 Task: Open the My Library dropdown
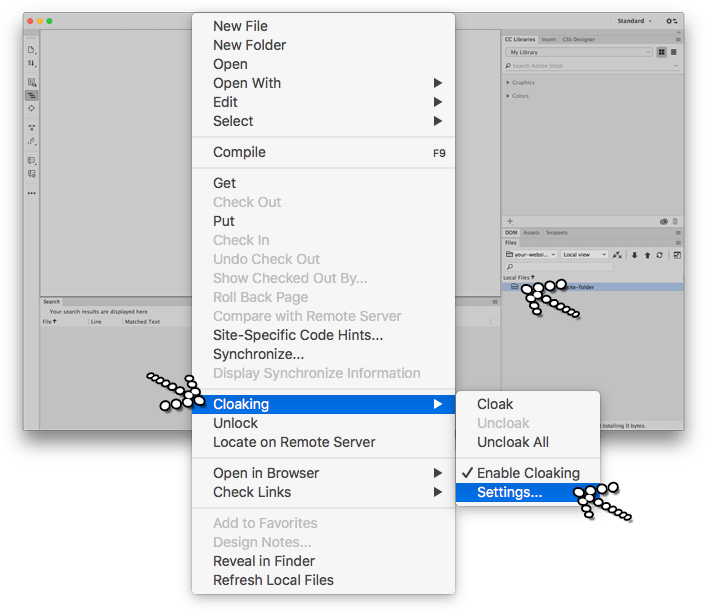[579, 52]
